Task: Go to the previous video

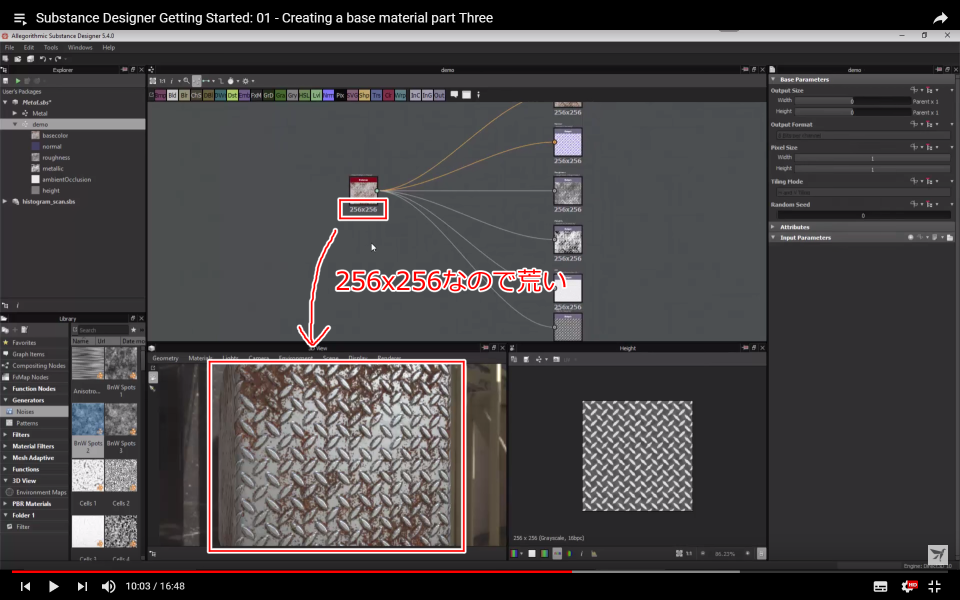Action: coord(25,586)
